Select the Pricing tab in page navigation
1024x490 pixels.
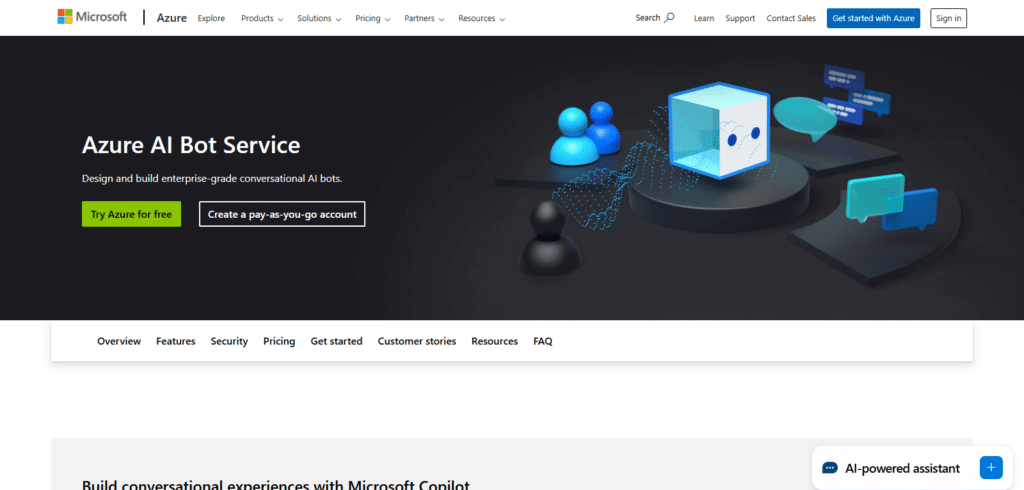[279, 341]
